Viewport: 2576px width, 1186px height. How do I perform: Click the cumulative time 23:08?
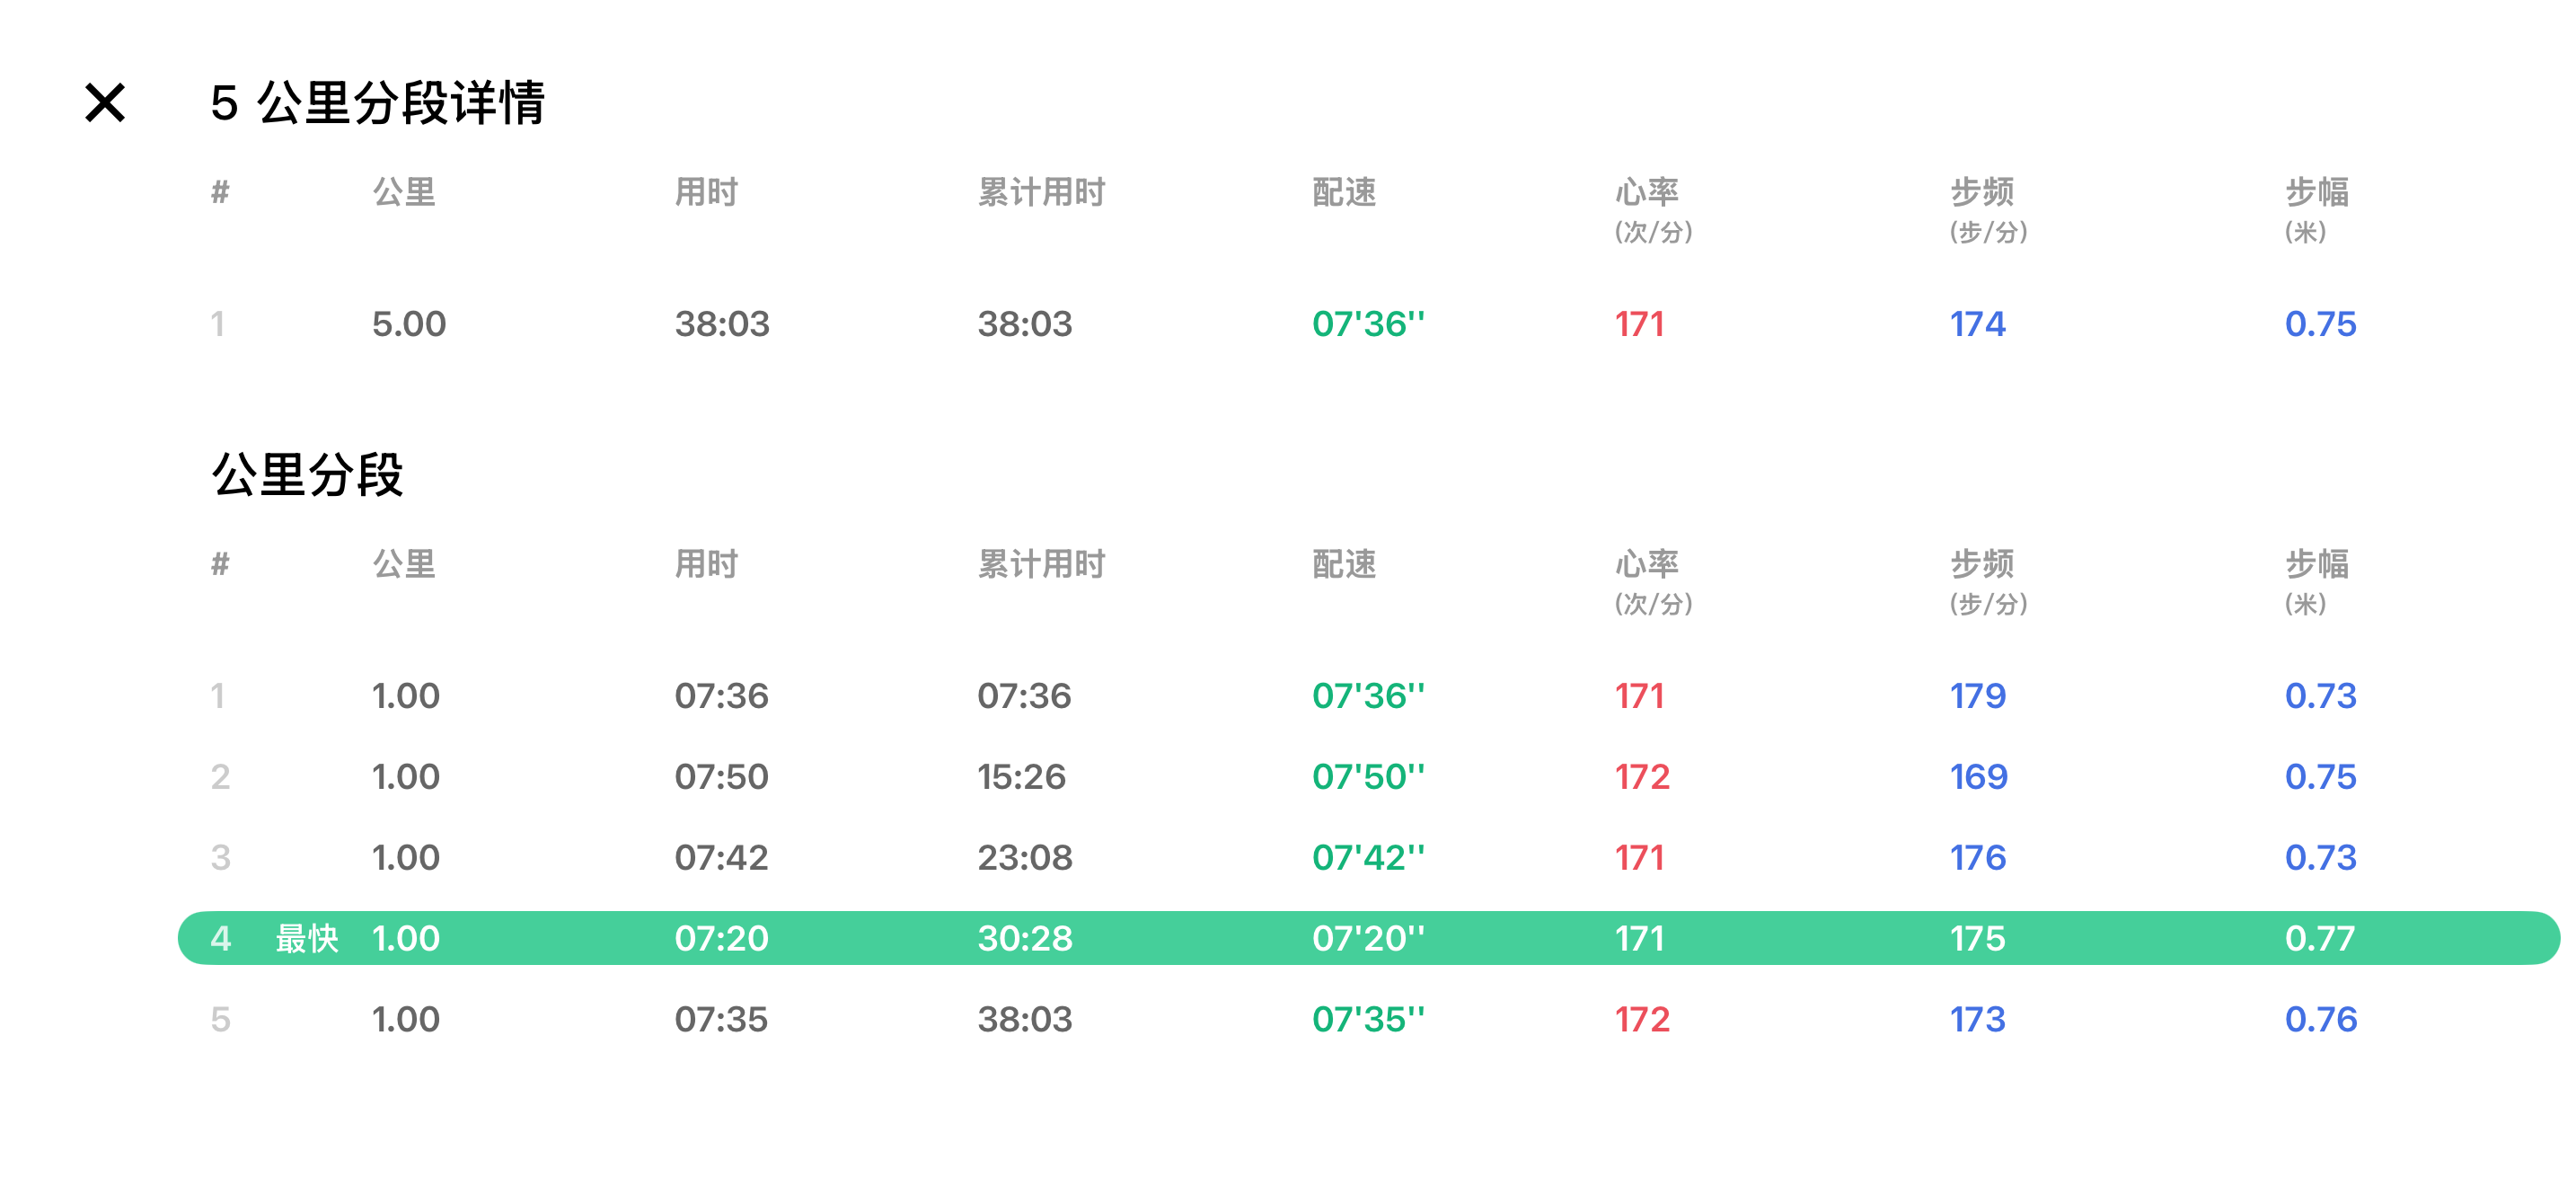(1024, 858)
